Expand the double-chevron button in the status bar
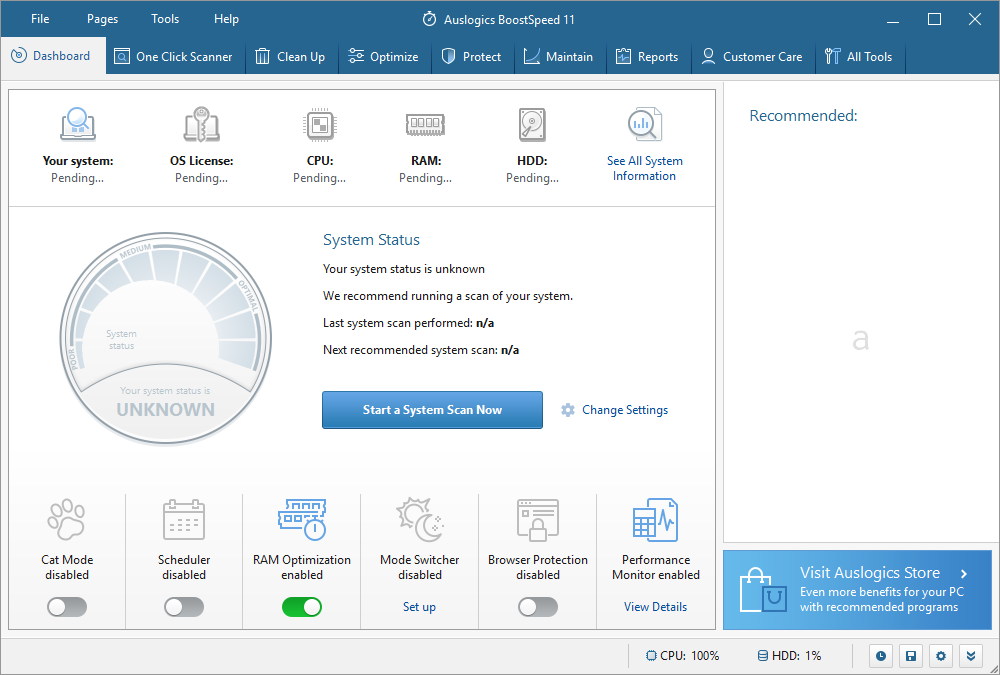 pyautogui.click(x=971, y=656)
